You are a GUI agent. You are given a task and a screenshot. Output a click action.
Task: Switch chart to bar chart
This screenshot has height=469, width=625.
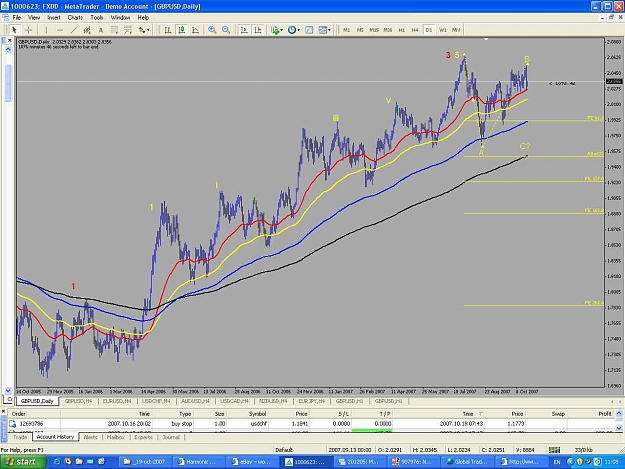click(168, 30)
